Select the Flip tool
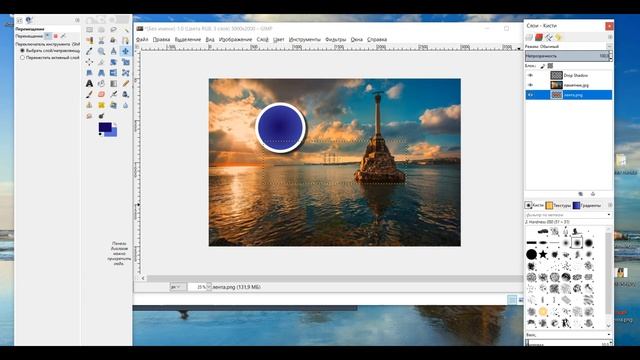 point(113,73)
